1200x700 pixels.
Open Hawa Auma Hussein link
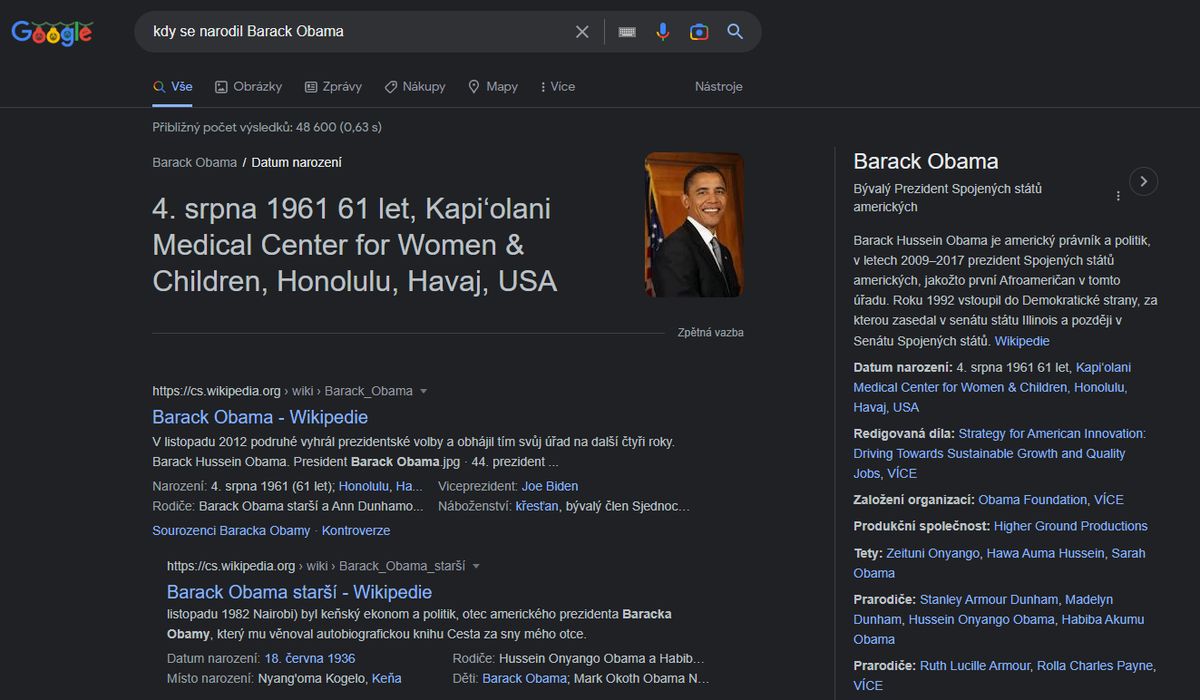pyautogui.click(x=1045, y=553)
